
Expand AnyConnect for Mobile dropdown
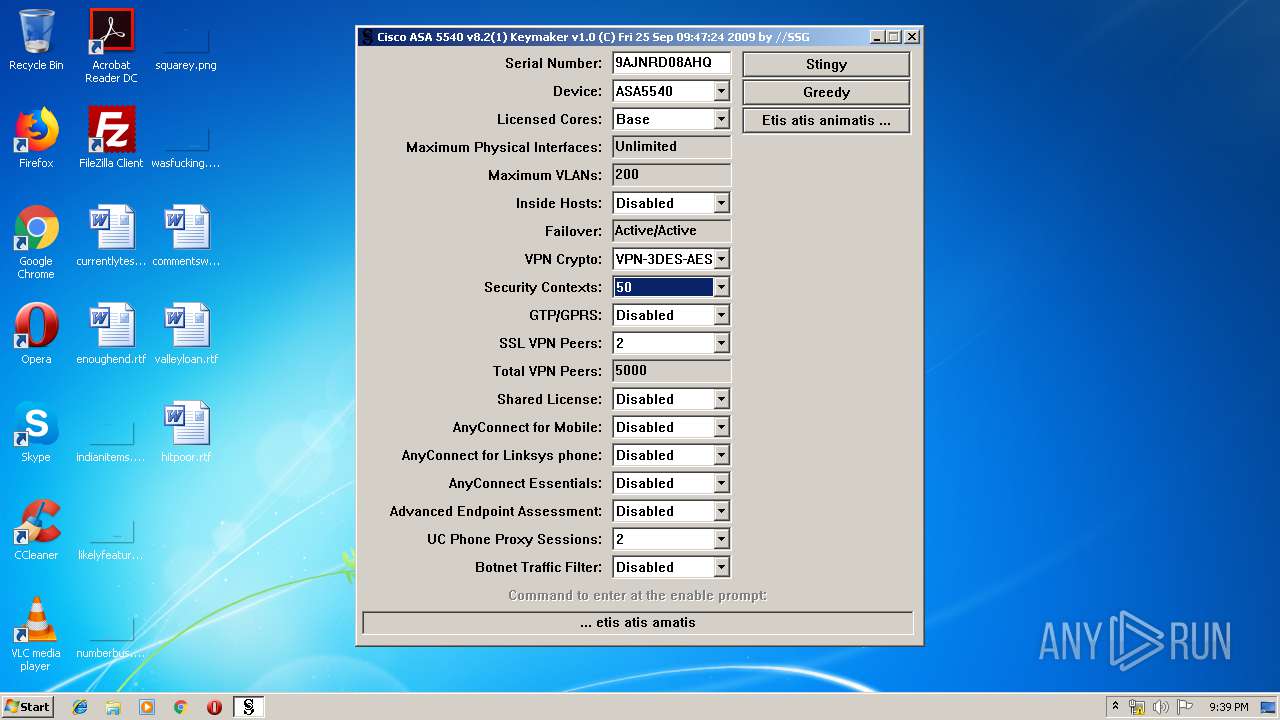pos(722,427)
